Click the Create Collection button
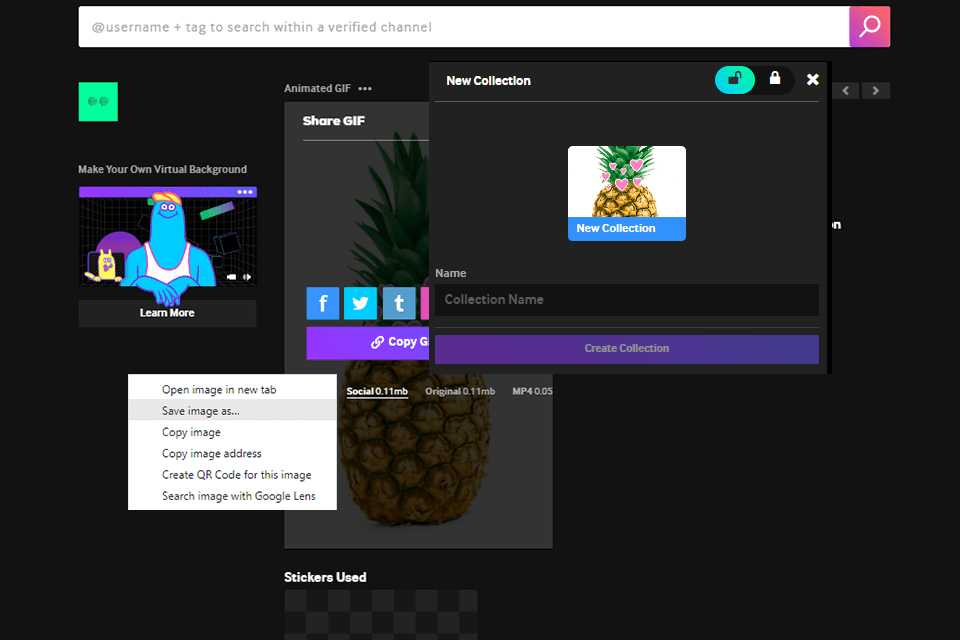Screen dimensions: 960x640 coord(626,348)
